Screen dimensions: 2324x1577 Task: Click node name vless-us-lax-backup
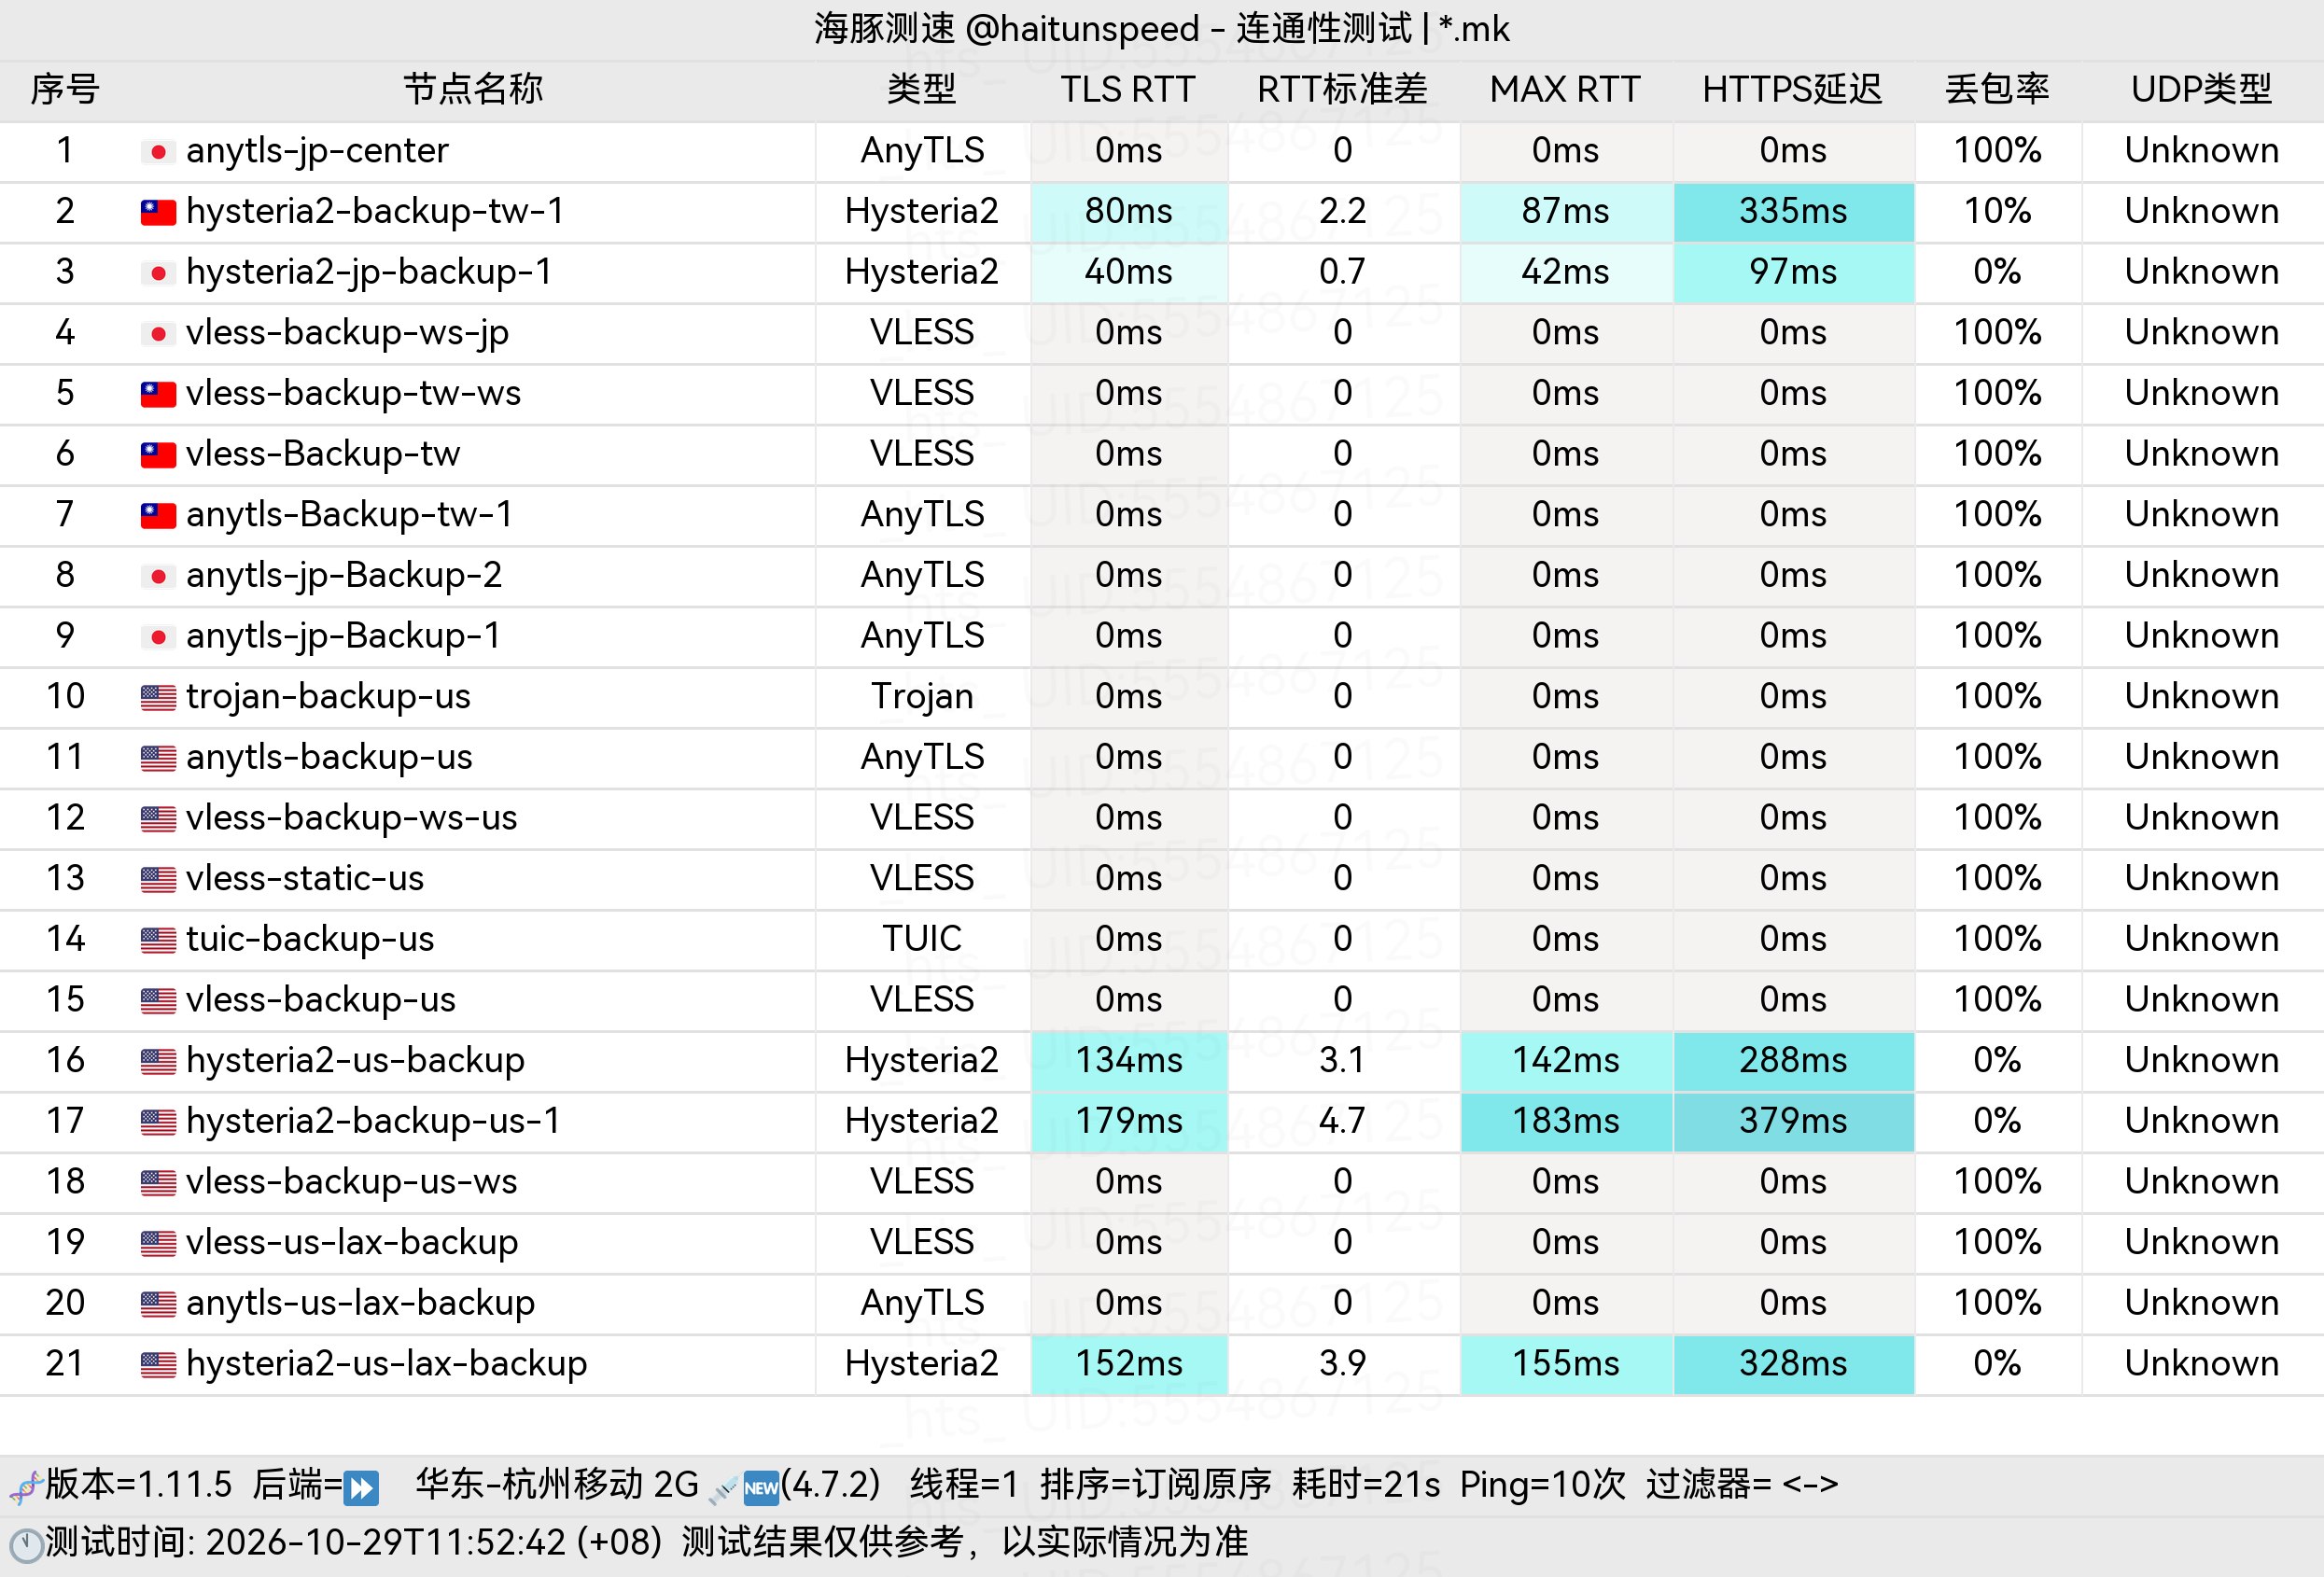pyautogui.click(x=352, y=1243)
